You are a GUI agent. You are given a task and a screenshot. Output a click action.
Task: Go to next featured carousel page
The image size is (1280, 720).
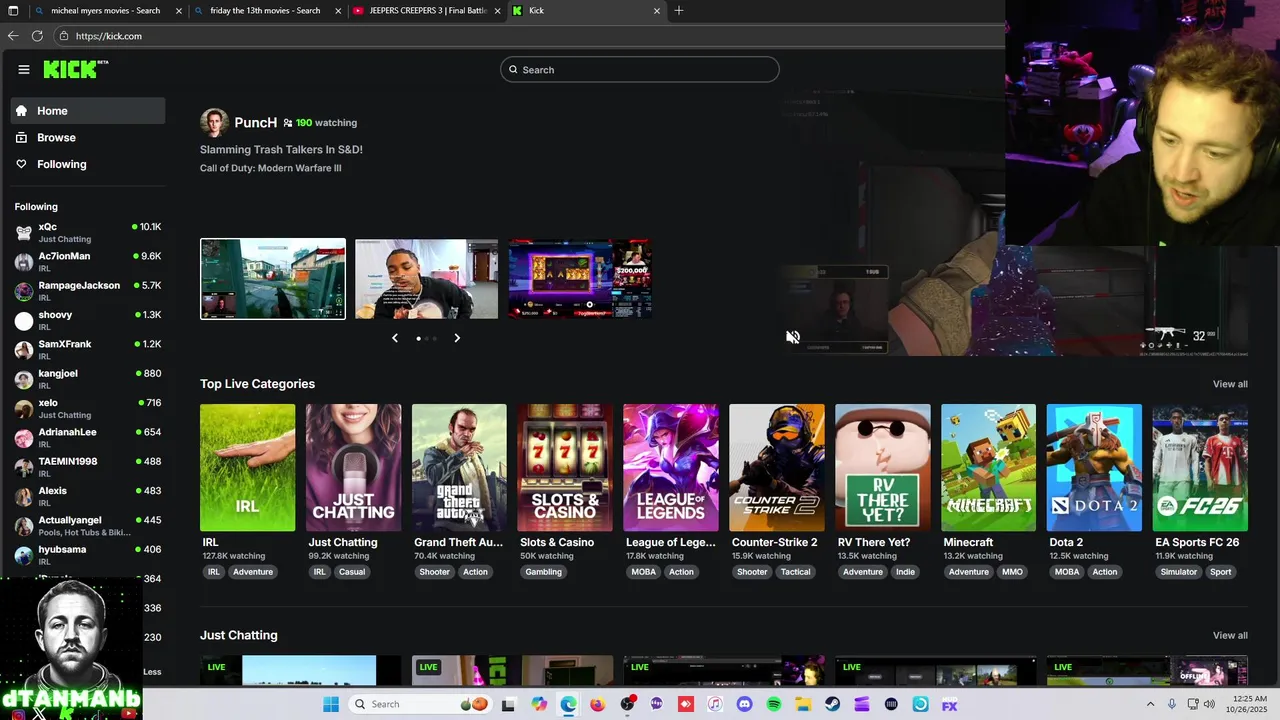coord(457,338)
